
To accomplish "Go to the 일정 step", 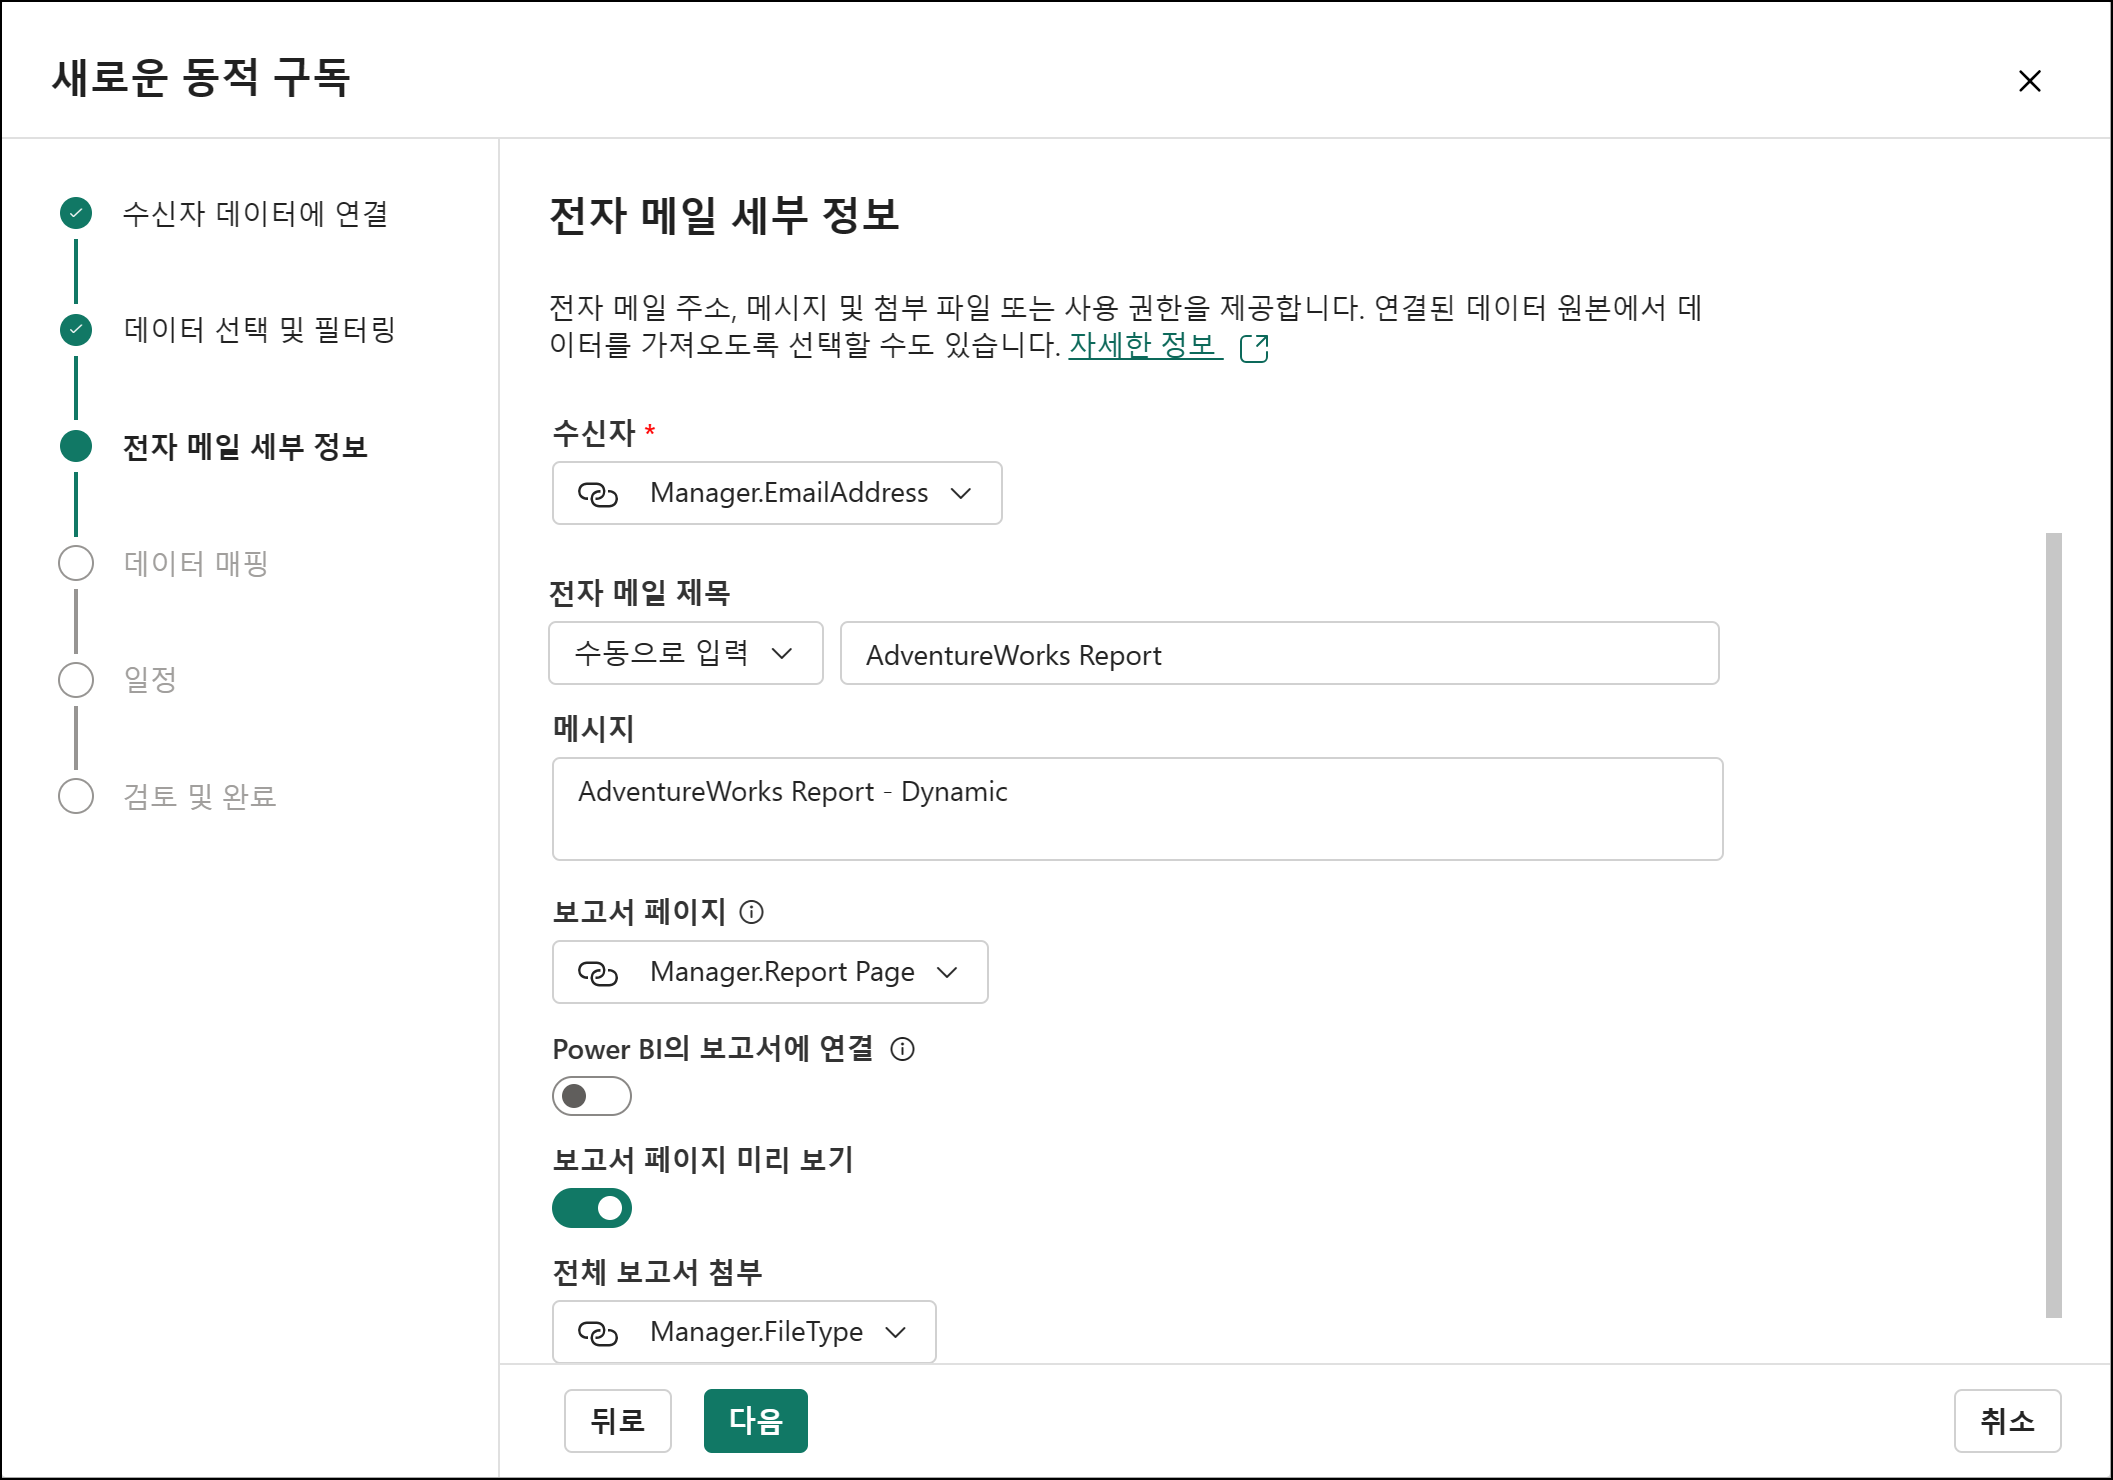I will tap(76, 680).
